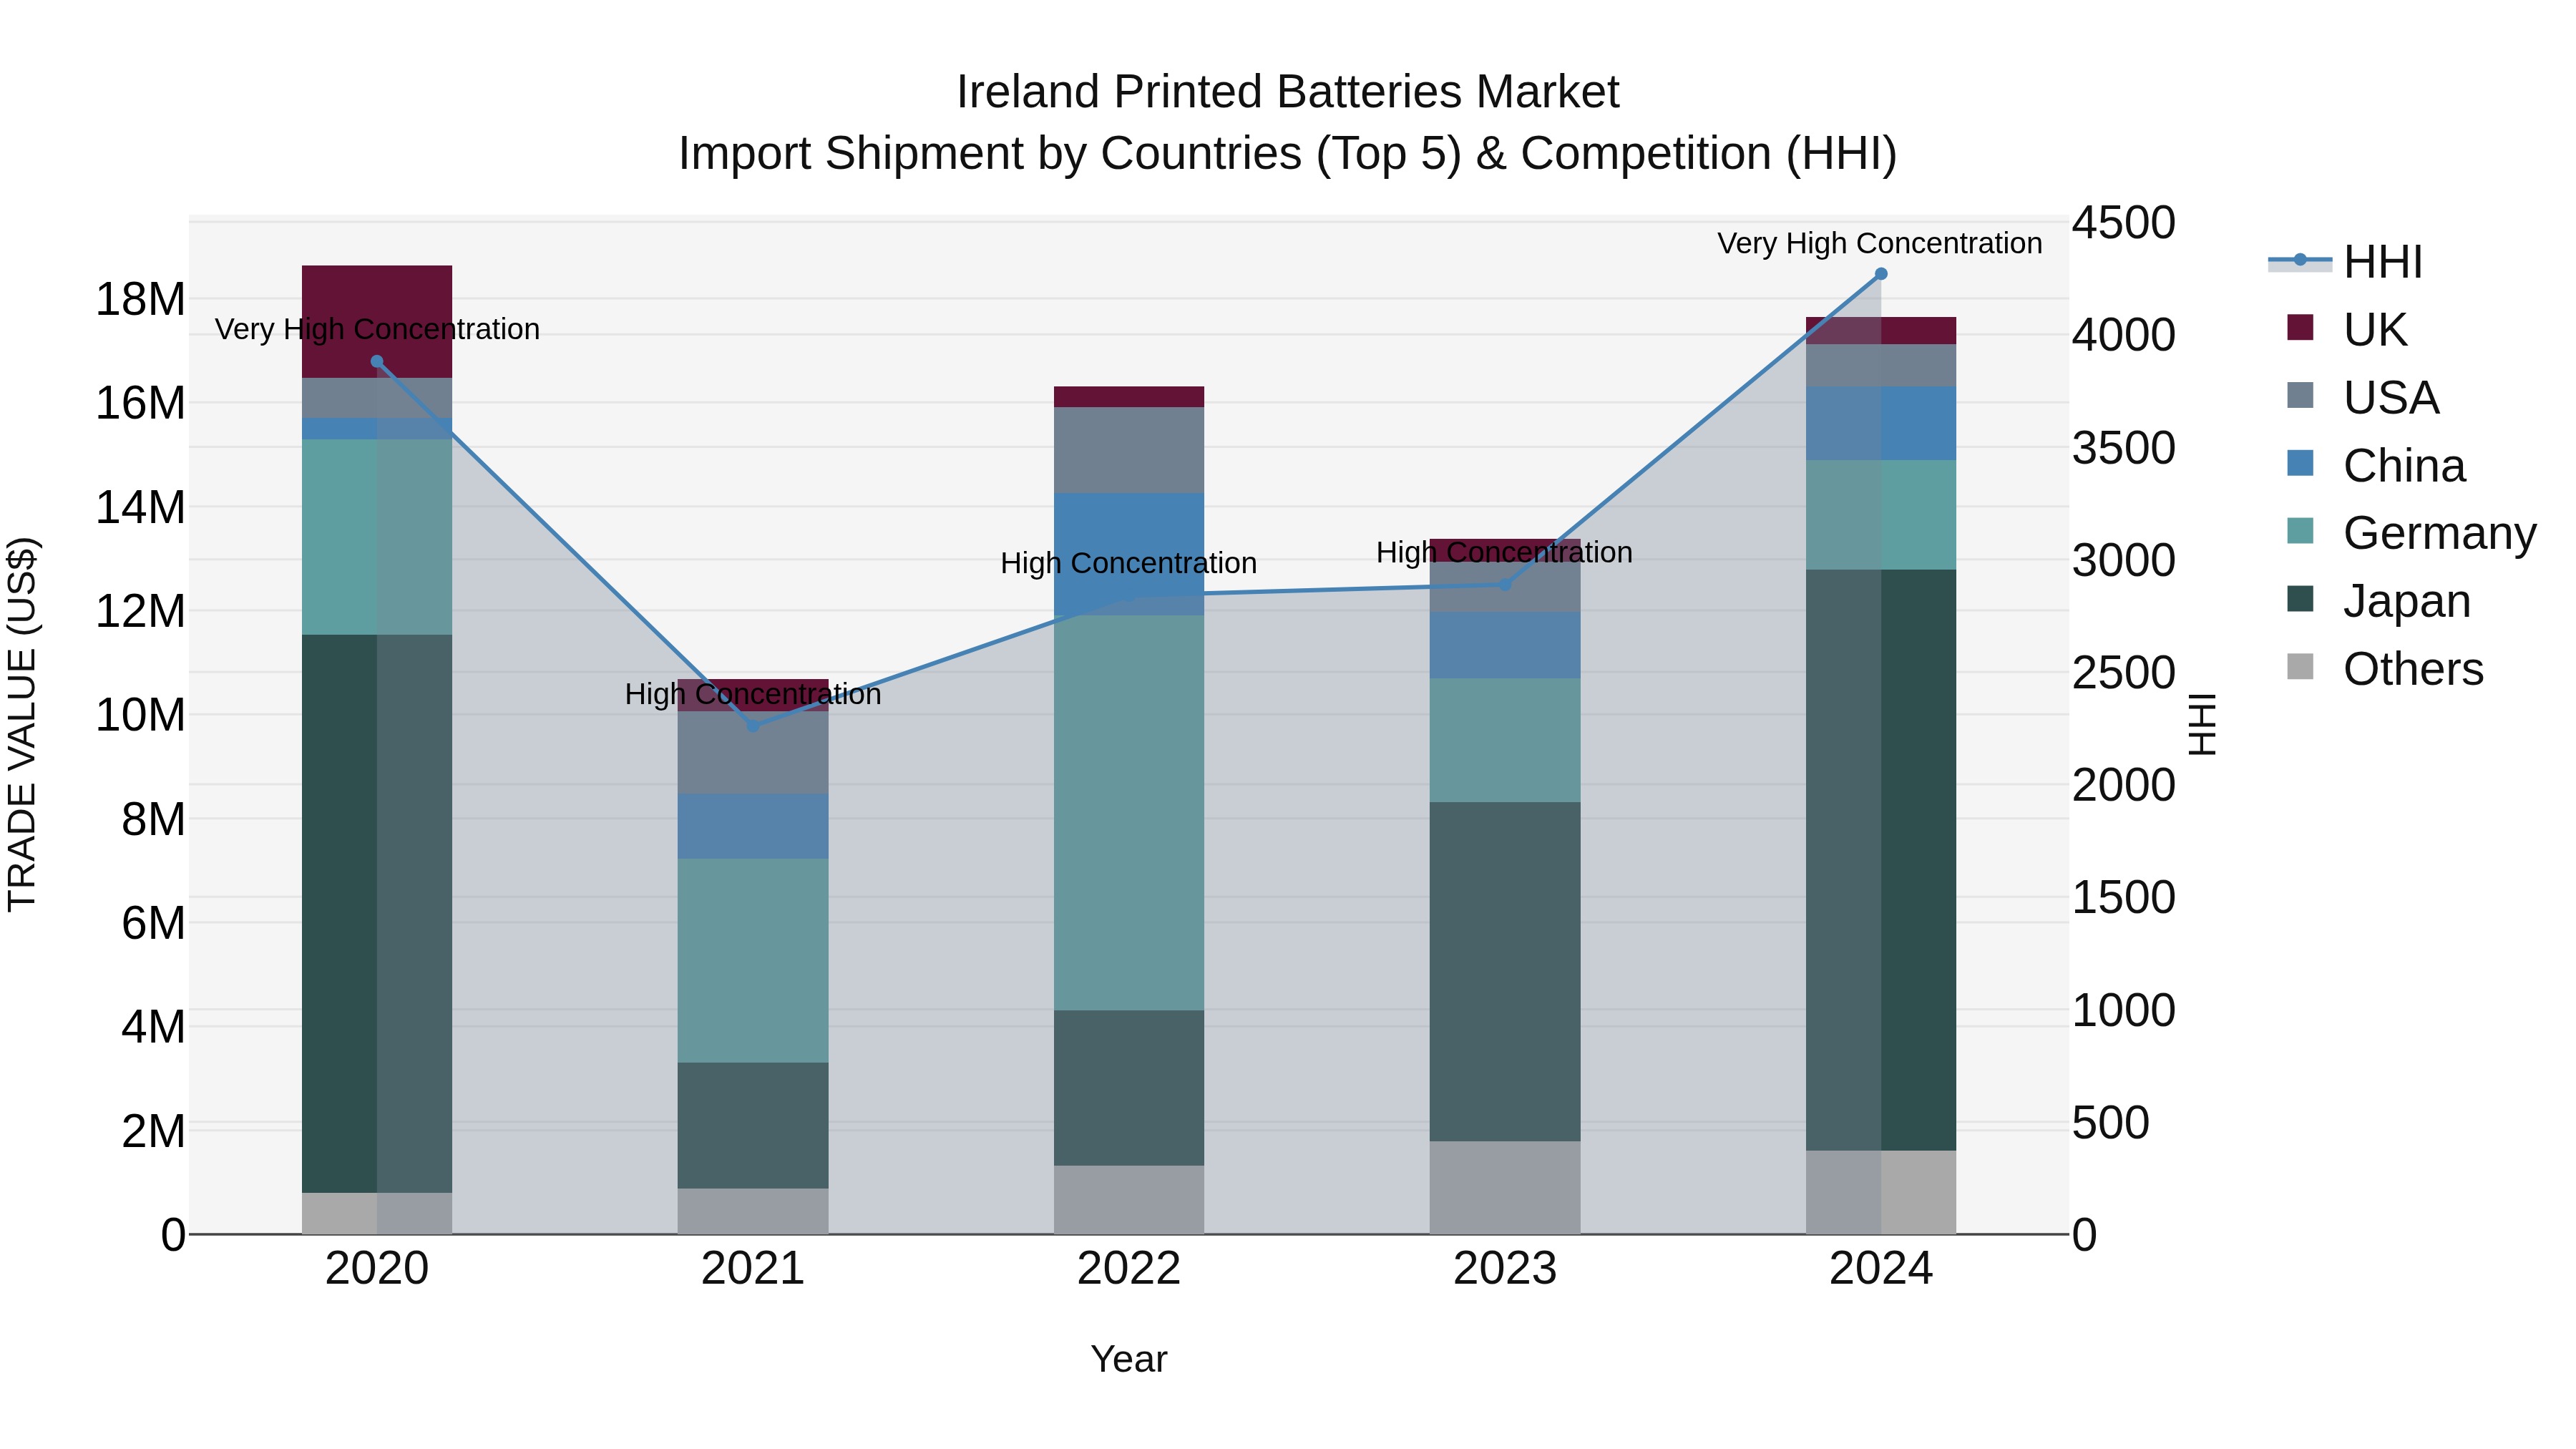The width and height of the screenshot is (2576, 1449).
Task: Click China segment of 2024 bar
Action: pos(1881,424)
